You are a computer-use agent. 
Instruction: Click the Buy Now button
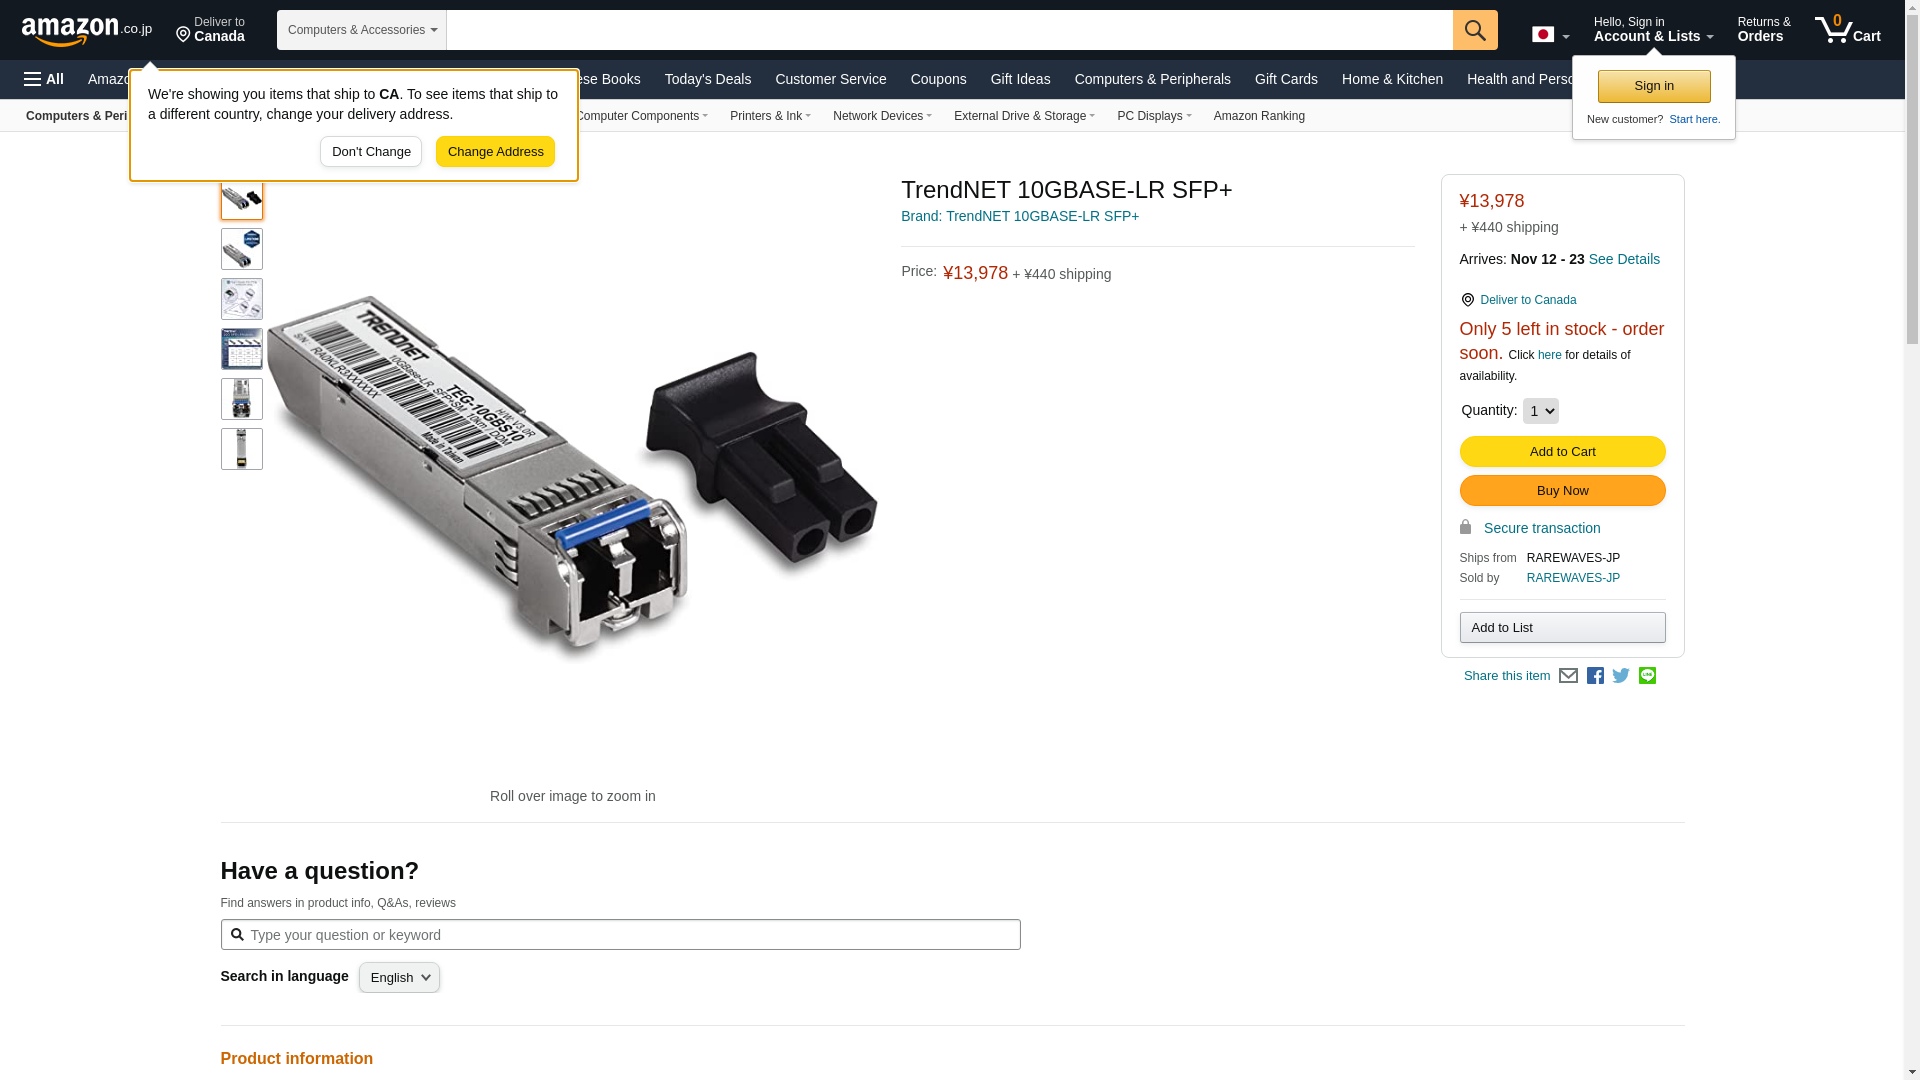pos(1562,491)
